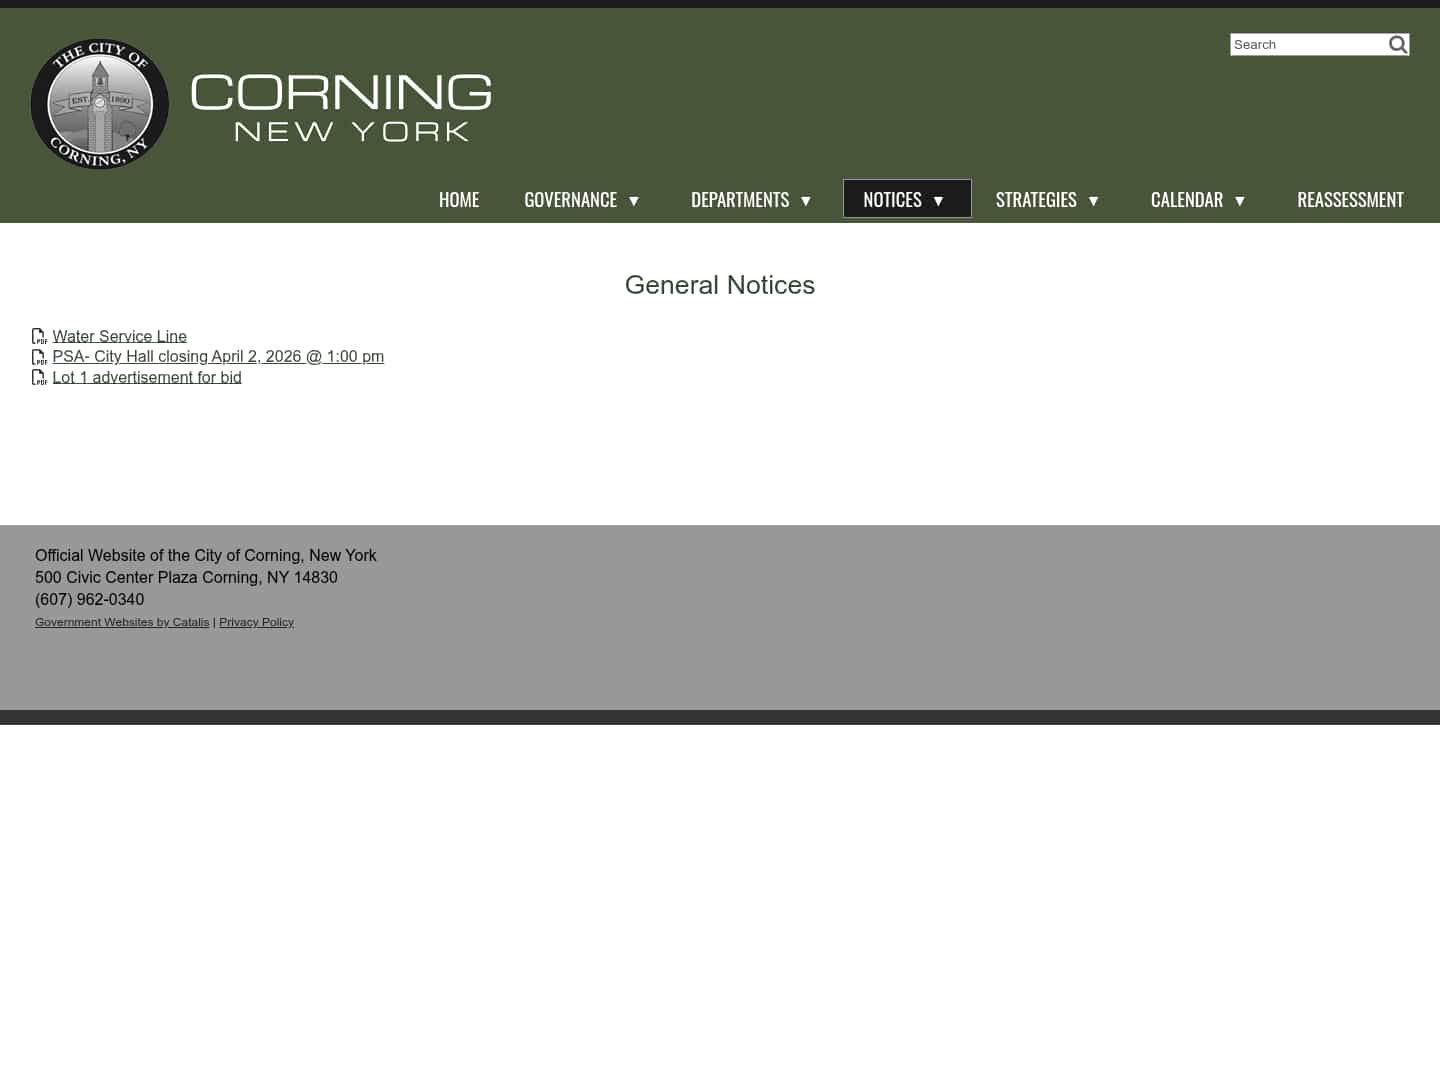This screenshot has width=1440, height=1080.
Task: Open the Privacy Policy link
Action: 256,621
